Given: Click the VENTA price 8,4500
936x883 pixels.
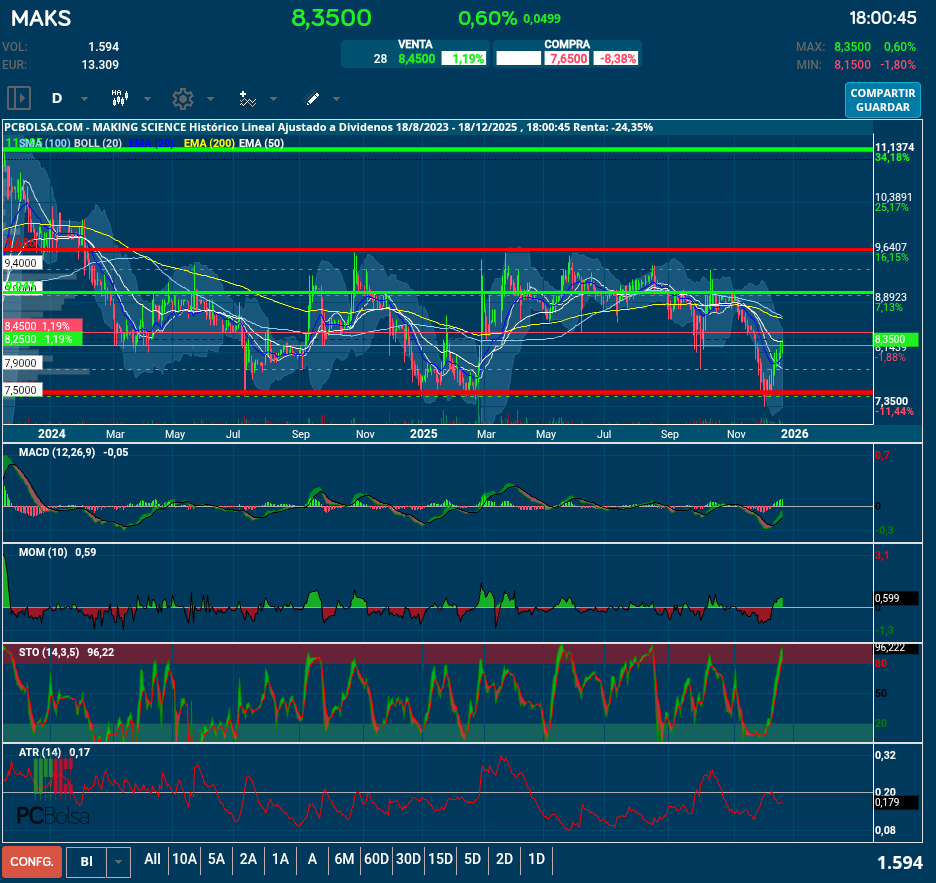Looking at the screenshot, I should pos(417,59).
